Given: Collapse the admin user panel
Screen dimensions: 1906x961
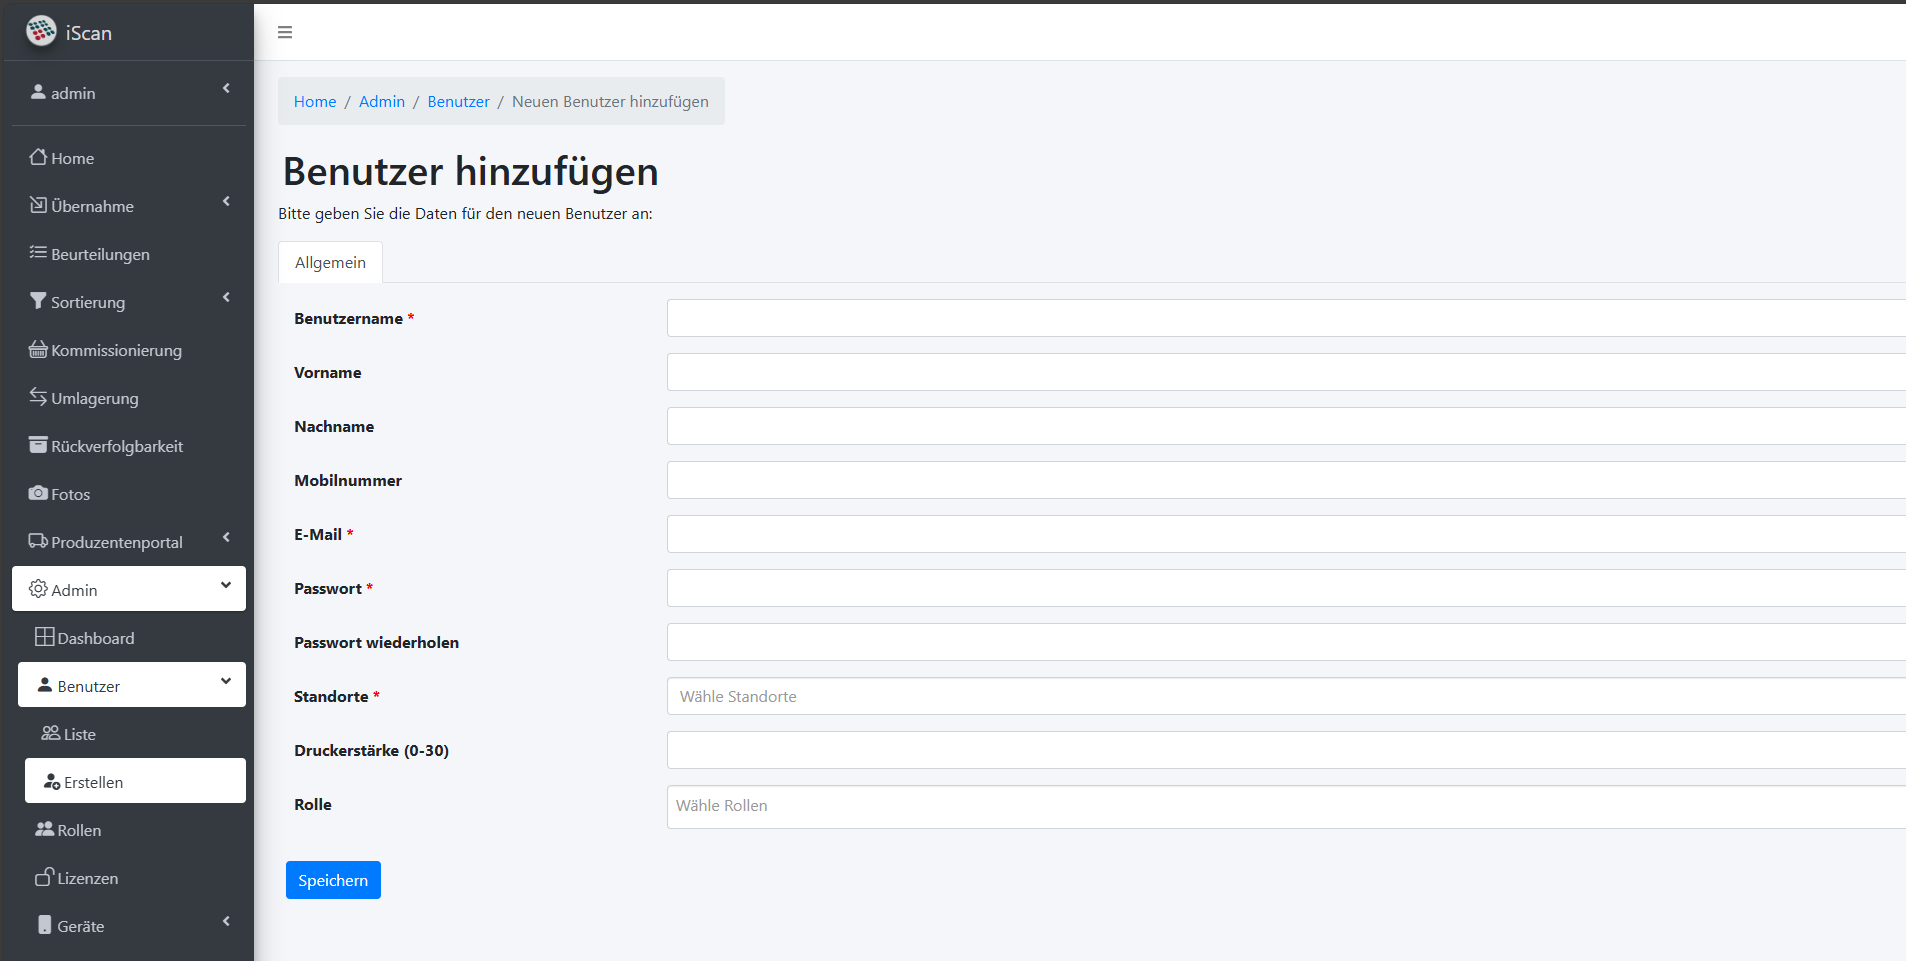Looking at the screenshot, I should (226, 87).
